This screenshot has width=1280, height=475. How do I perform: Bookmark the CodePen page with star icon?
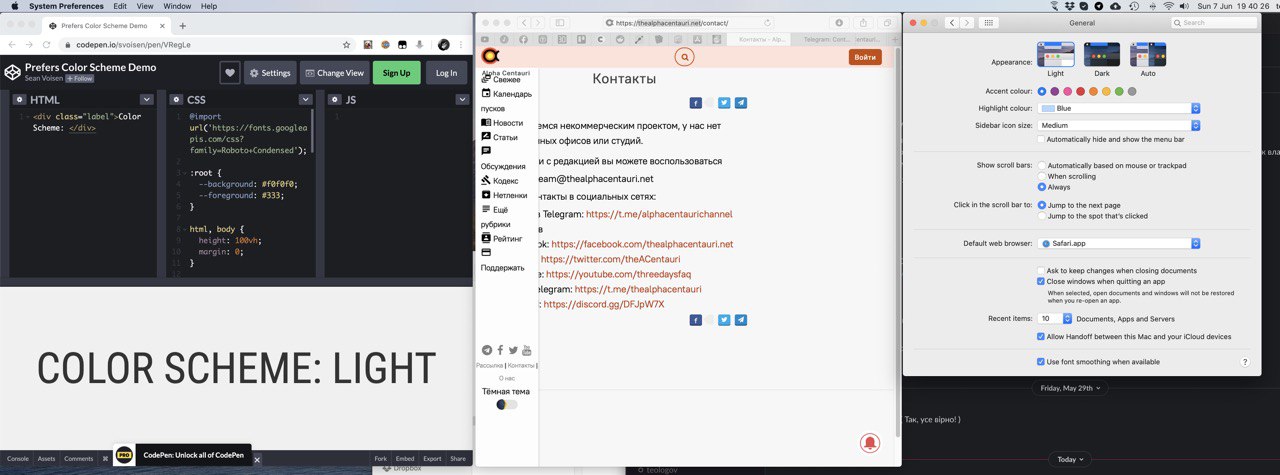click(346, 44)
